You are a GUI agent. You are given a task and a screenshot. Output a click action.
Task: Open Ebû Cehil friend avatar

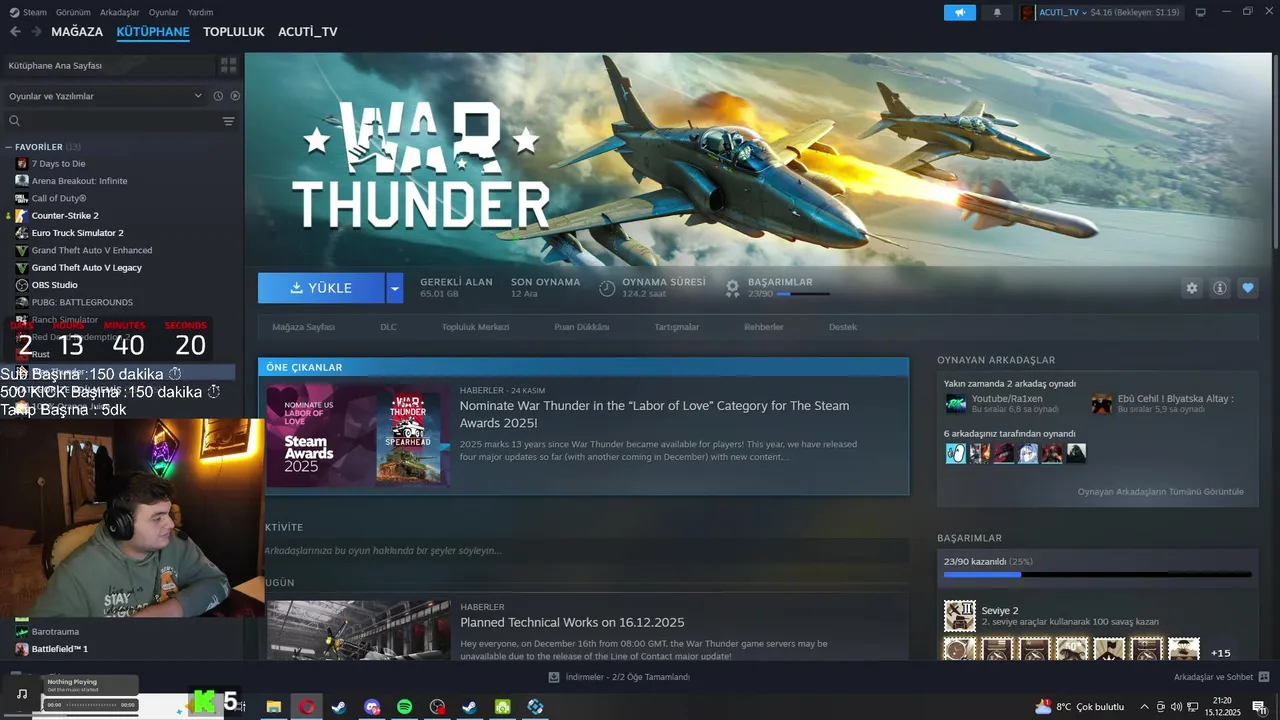[x=1101, y=404]
